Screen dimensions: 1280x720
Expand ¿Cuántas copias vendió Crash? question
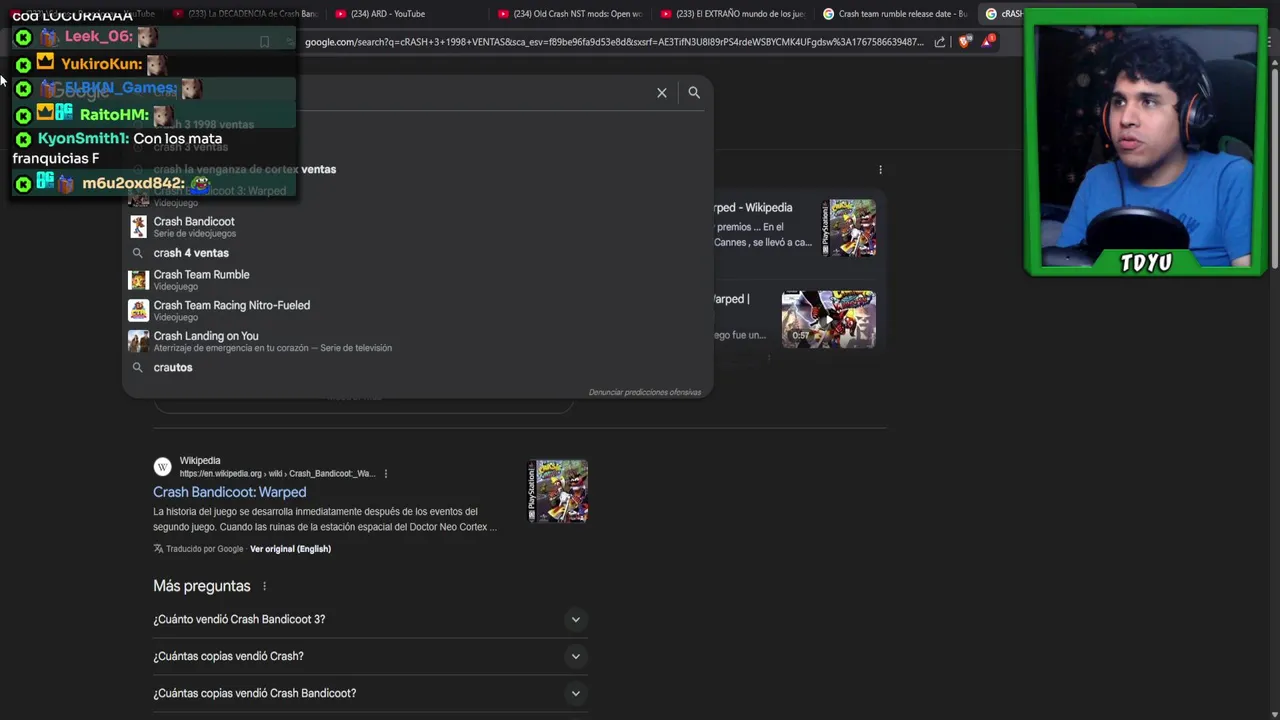[369, 656]
